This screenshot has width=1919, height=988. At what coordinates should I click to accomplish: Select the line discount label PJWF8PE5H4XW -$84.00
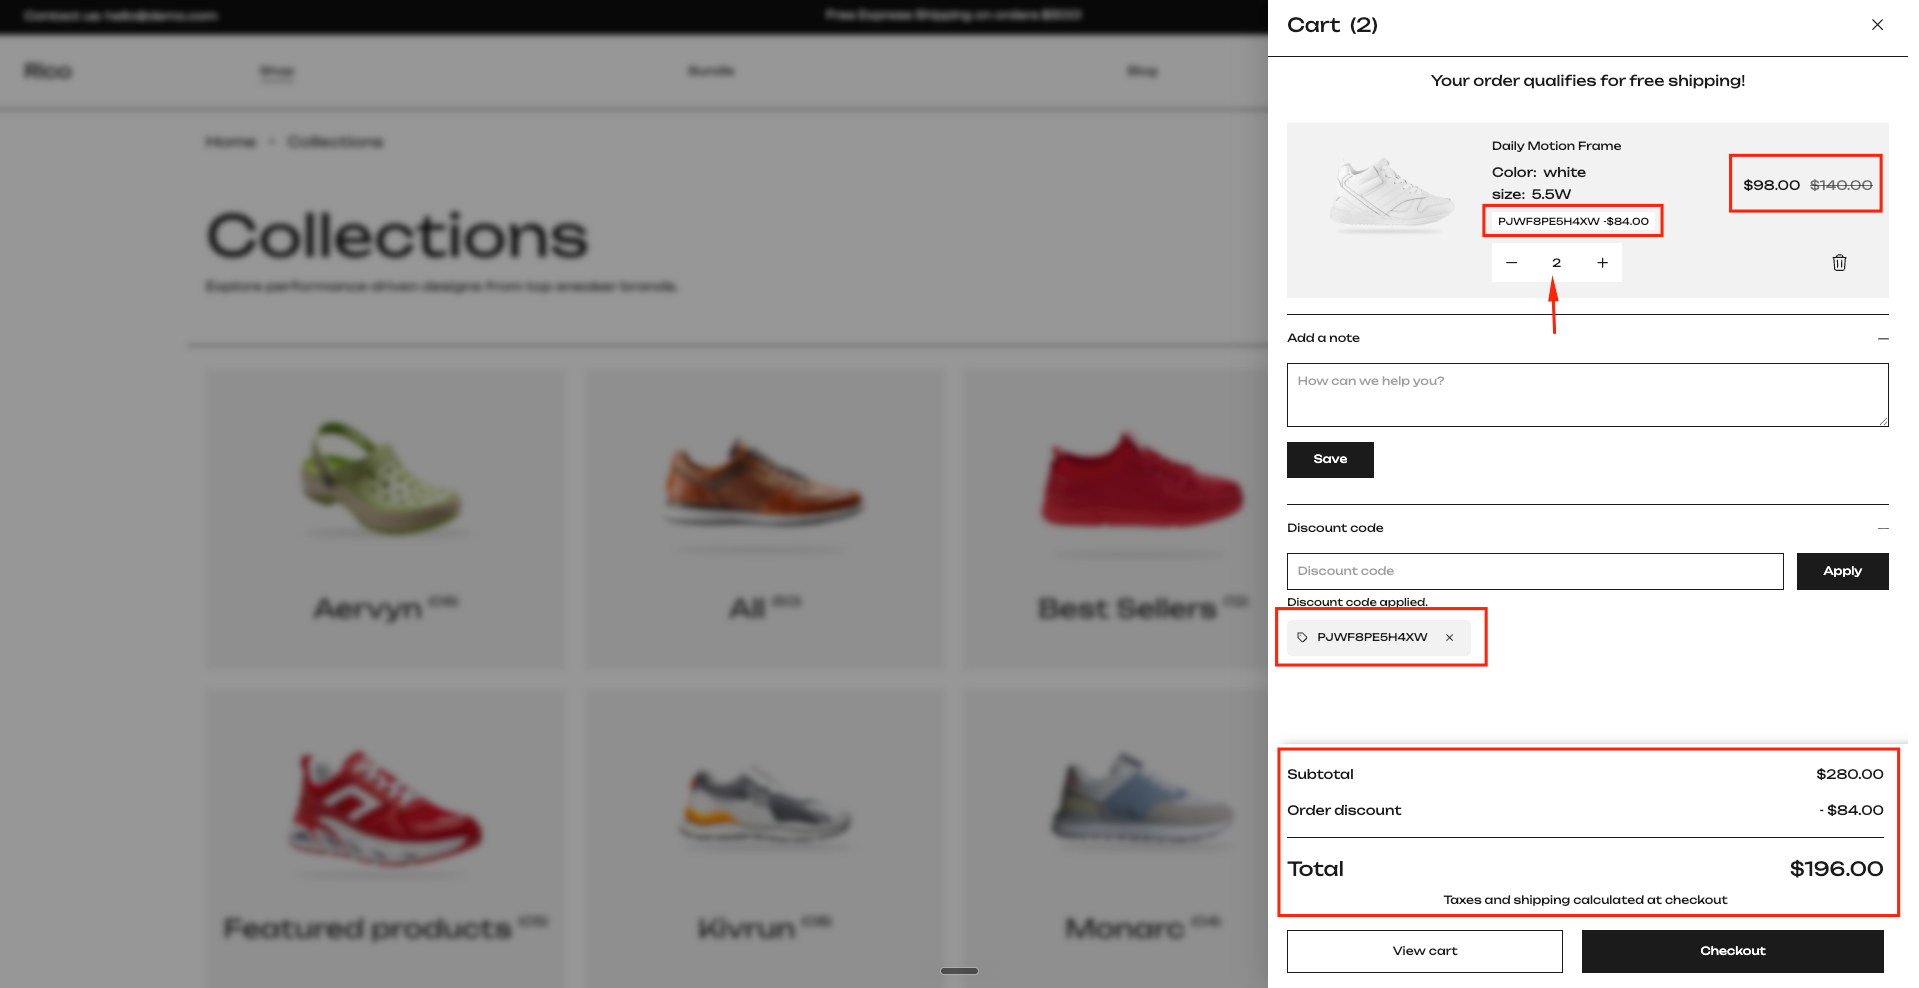[x=1573, y=221]
